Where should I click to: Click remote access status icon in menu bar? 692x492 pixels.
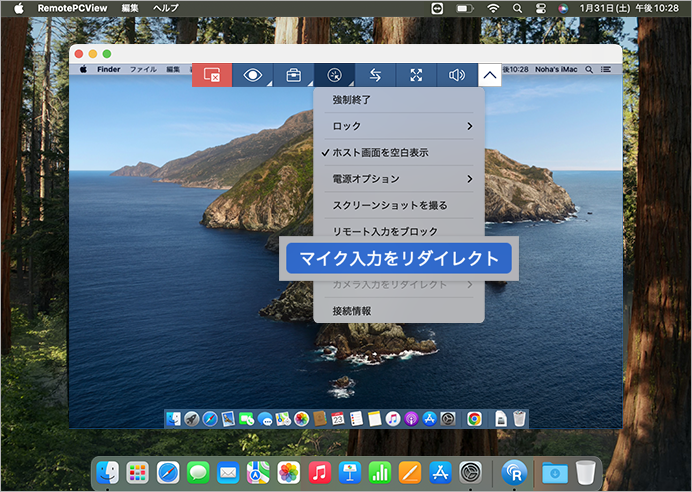437,8
